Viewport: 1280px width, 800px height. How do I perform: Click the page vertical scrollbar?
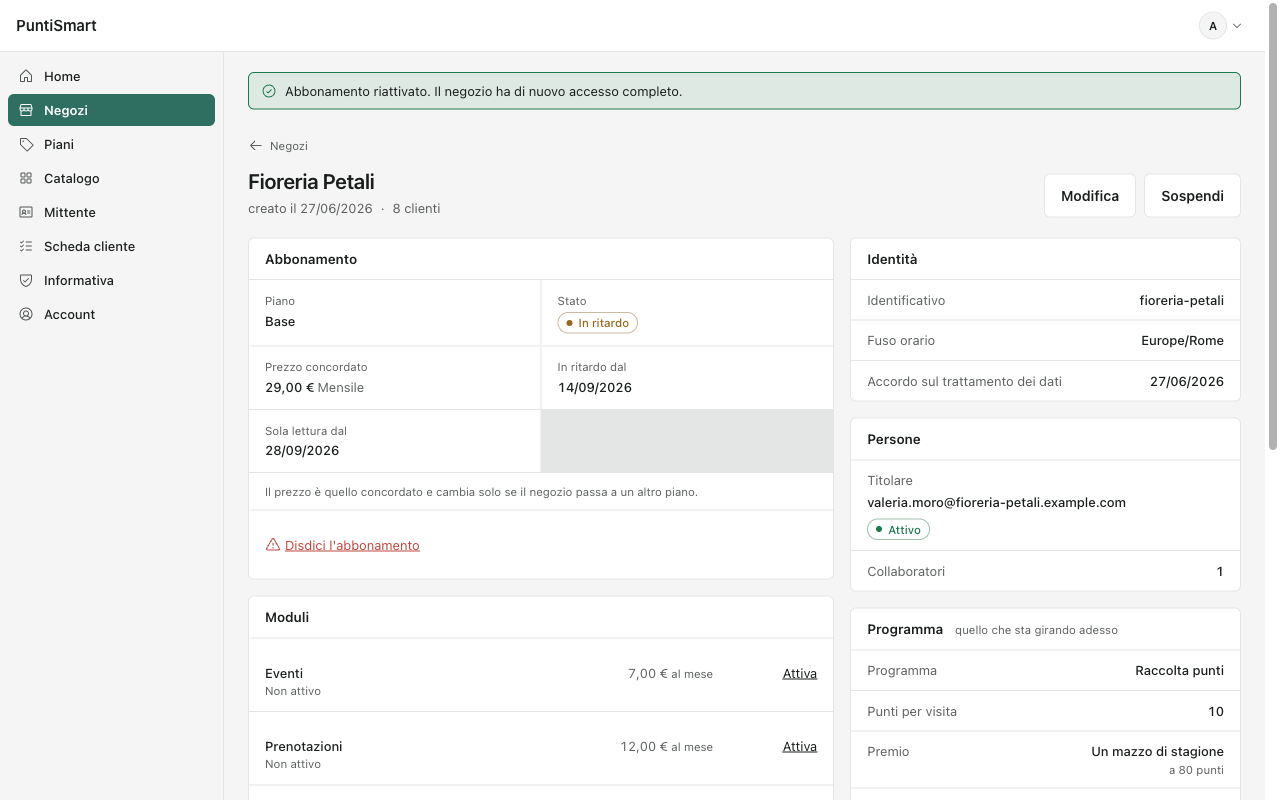(1272, 225)
